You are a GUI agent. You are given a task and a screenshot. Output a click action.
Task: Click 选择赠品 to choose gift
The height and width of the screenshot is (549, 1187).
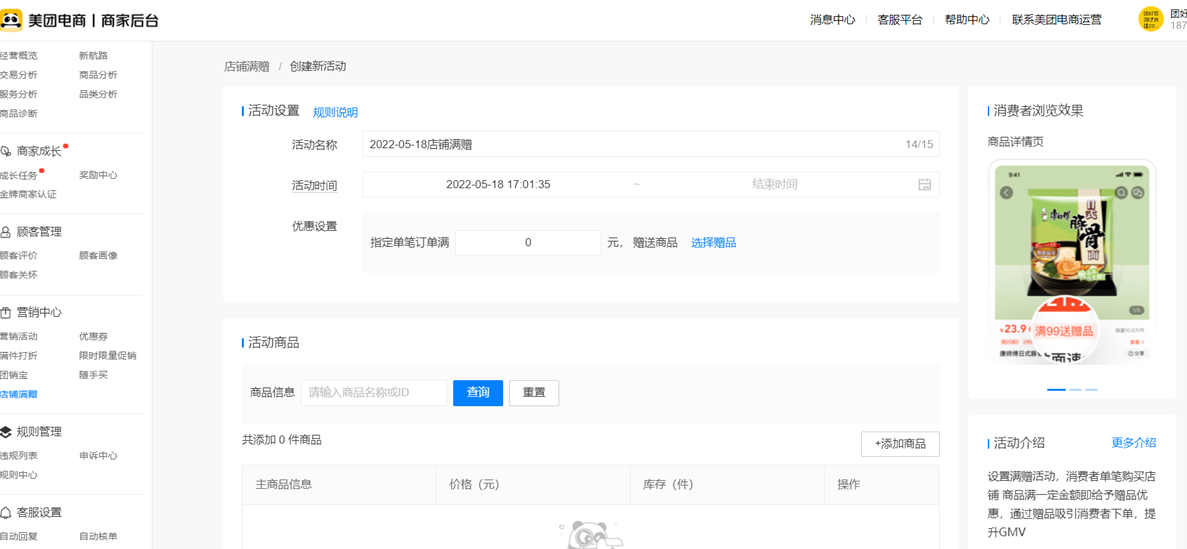click(713, 243)
